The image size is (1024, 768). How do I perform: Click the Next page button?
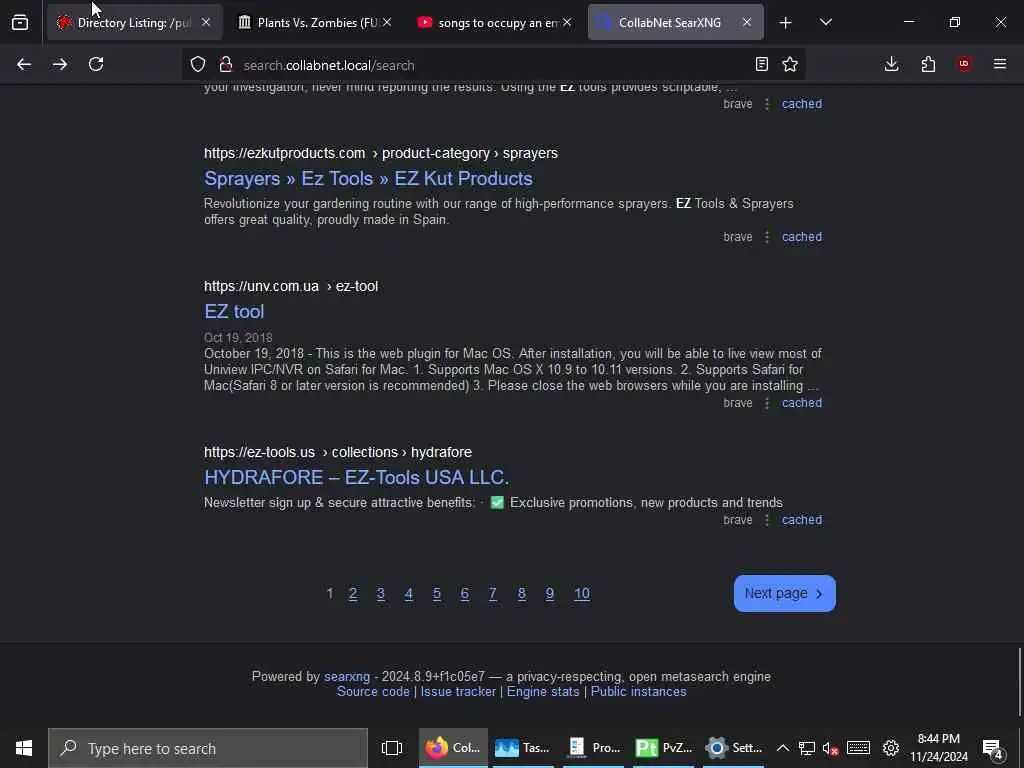(784, 593)
